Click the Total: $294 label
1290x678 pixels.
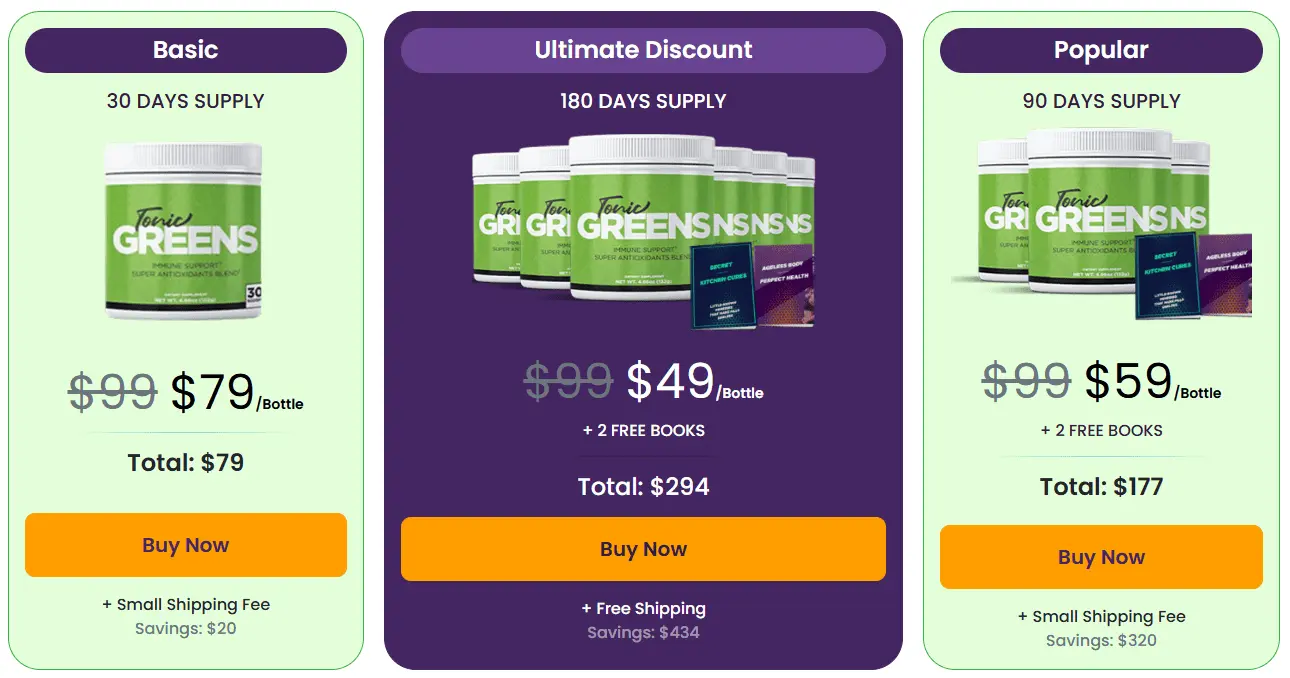tap(645, 487)
